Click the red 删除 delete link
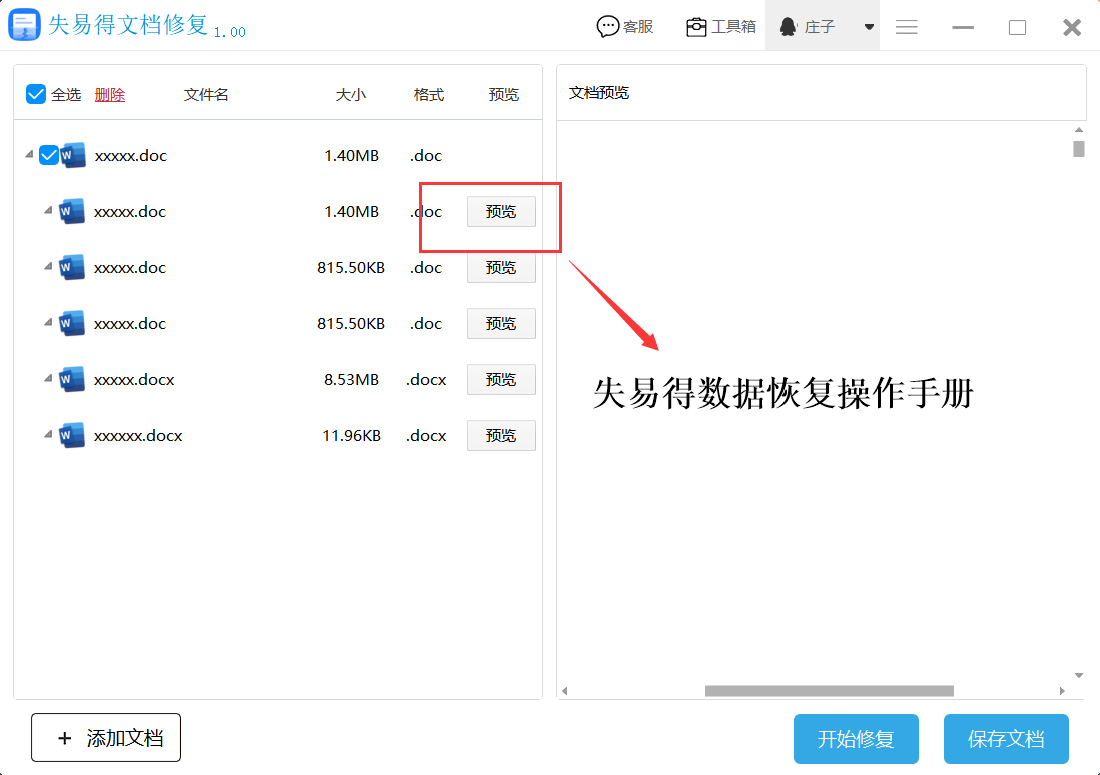1100x775 pixels. pyautogui.click(x=109, y=95)
